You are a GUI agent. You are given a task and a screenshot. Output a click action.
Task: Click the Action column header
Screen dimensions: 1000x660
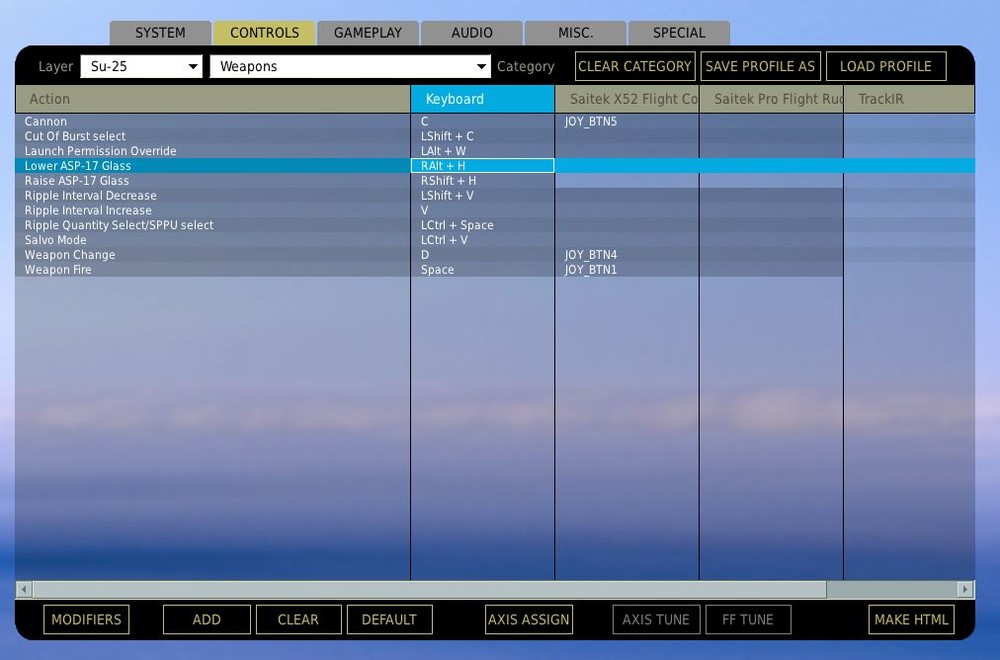click(x=213, y=99)
